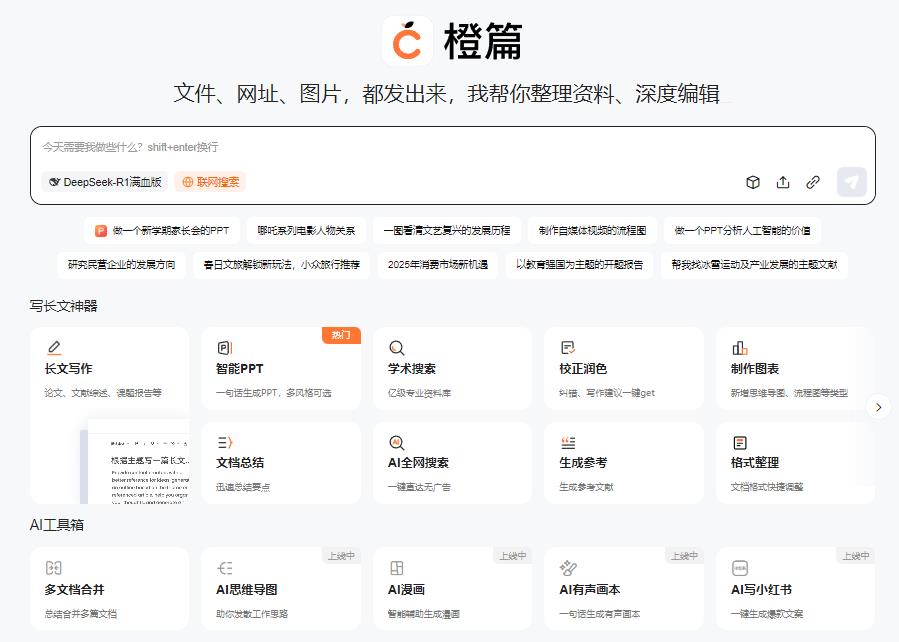Select suggestion 春日文旅解锁新玩法

tap(282, 264)
